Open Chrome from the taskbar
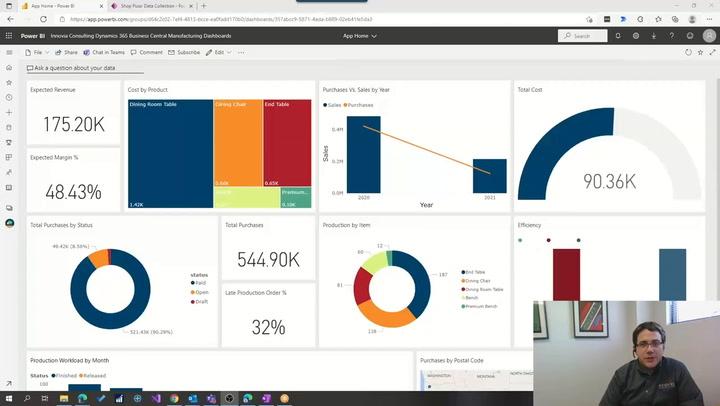The image size is (720, 406). point(174,398)
